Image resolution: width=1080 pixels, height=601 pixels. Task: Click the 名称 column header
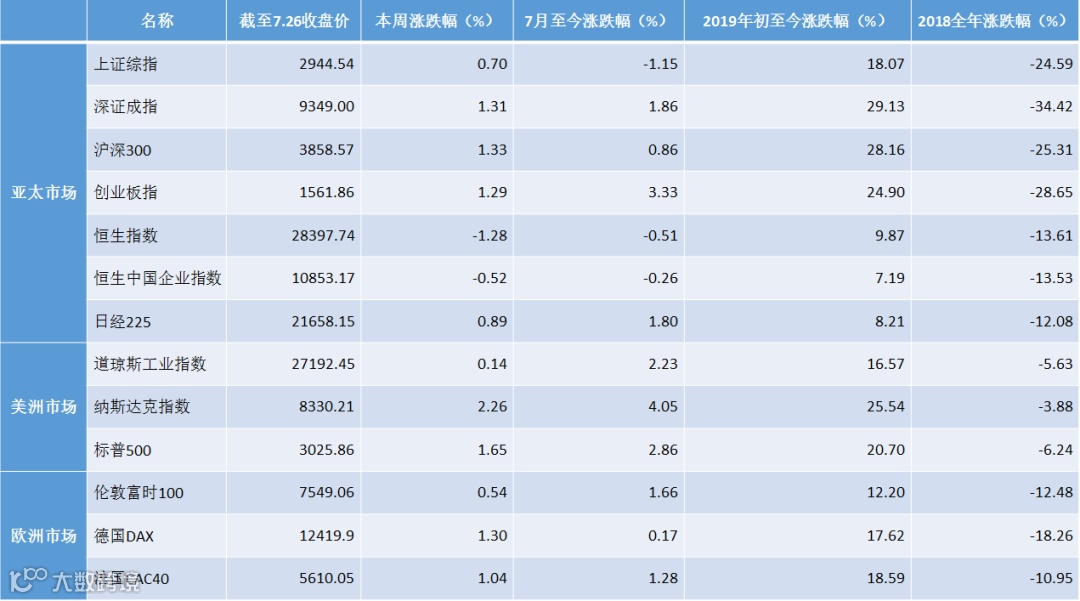[157, 21]
